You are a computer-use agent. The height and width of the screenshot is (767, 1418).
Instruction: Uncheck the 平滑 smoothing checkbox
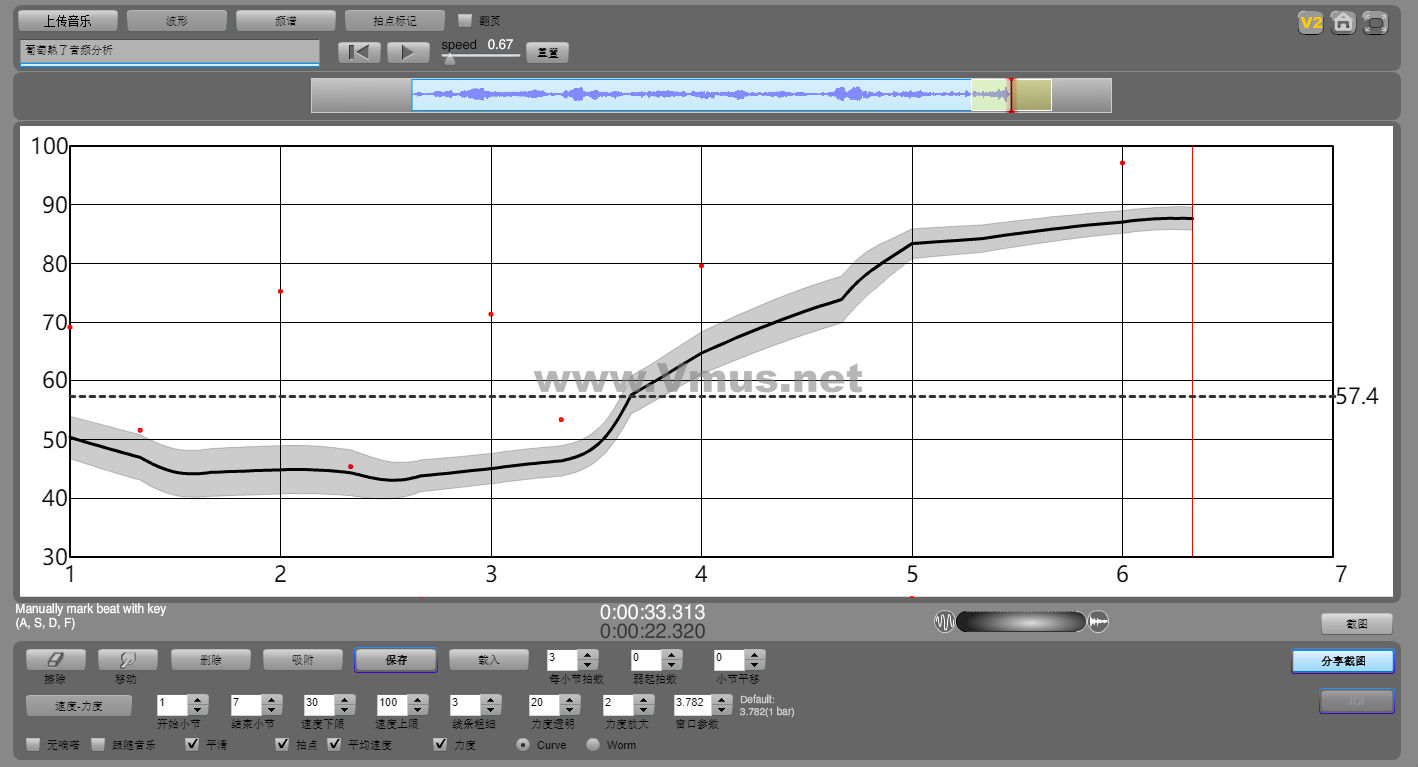pyautogui.click(x=193, y=744)
